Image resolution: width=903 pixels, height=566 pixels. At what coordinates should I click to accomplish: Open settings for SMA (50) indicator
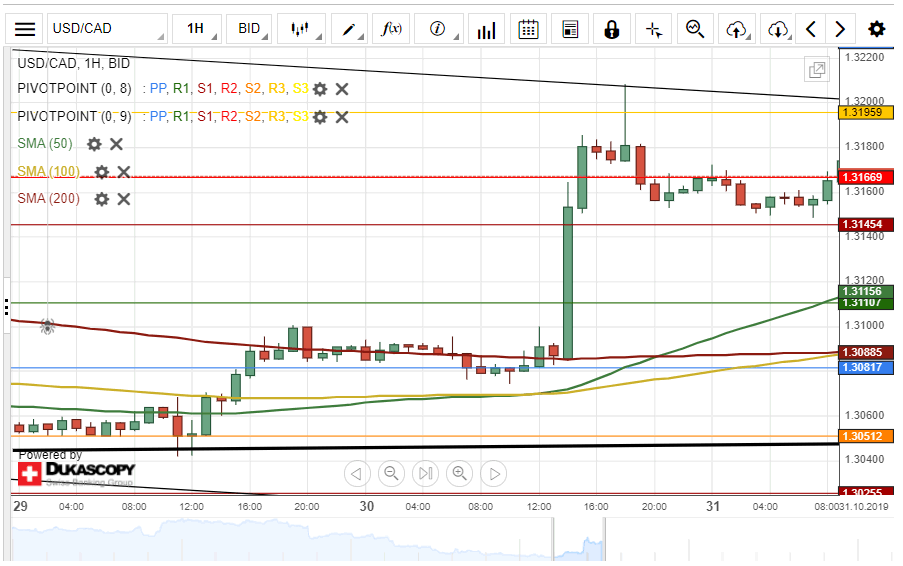coord(94,144)
